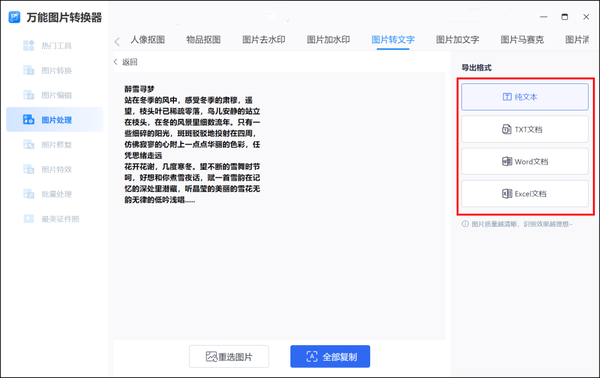This screenshot has height=378, width=600.
Task: Click the 最美证件照 sidebar icon
Action: 29,219
